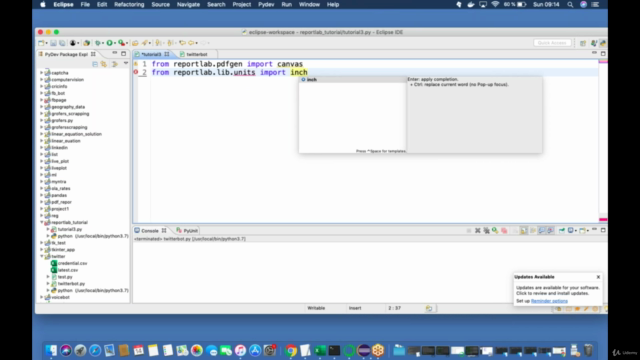The height and width of the screenshot is (360, 640).
Task: Click the green Run button in toolbar
Action: [x=109, y=43]
